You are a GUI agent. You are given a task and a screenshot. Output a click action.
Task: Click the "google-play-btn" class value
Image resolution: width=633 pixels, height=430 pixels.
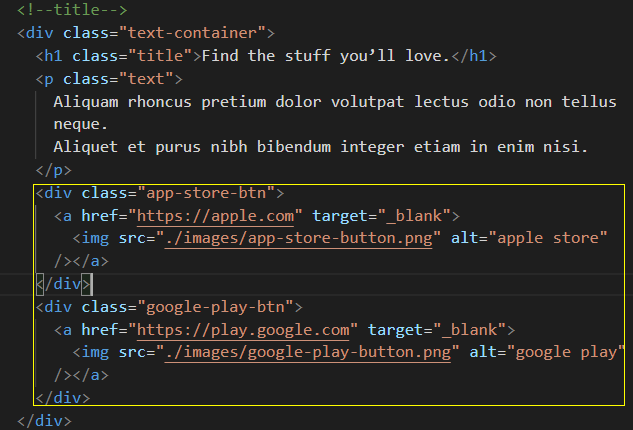[216, 307]
